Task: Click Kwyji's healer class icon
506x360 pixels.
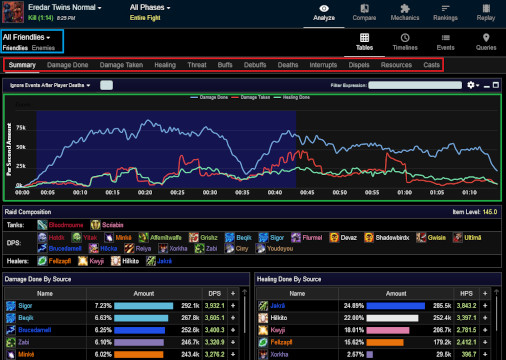Action: [x=83, y=261]
